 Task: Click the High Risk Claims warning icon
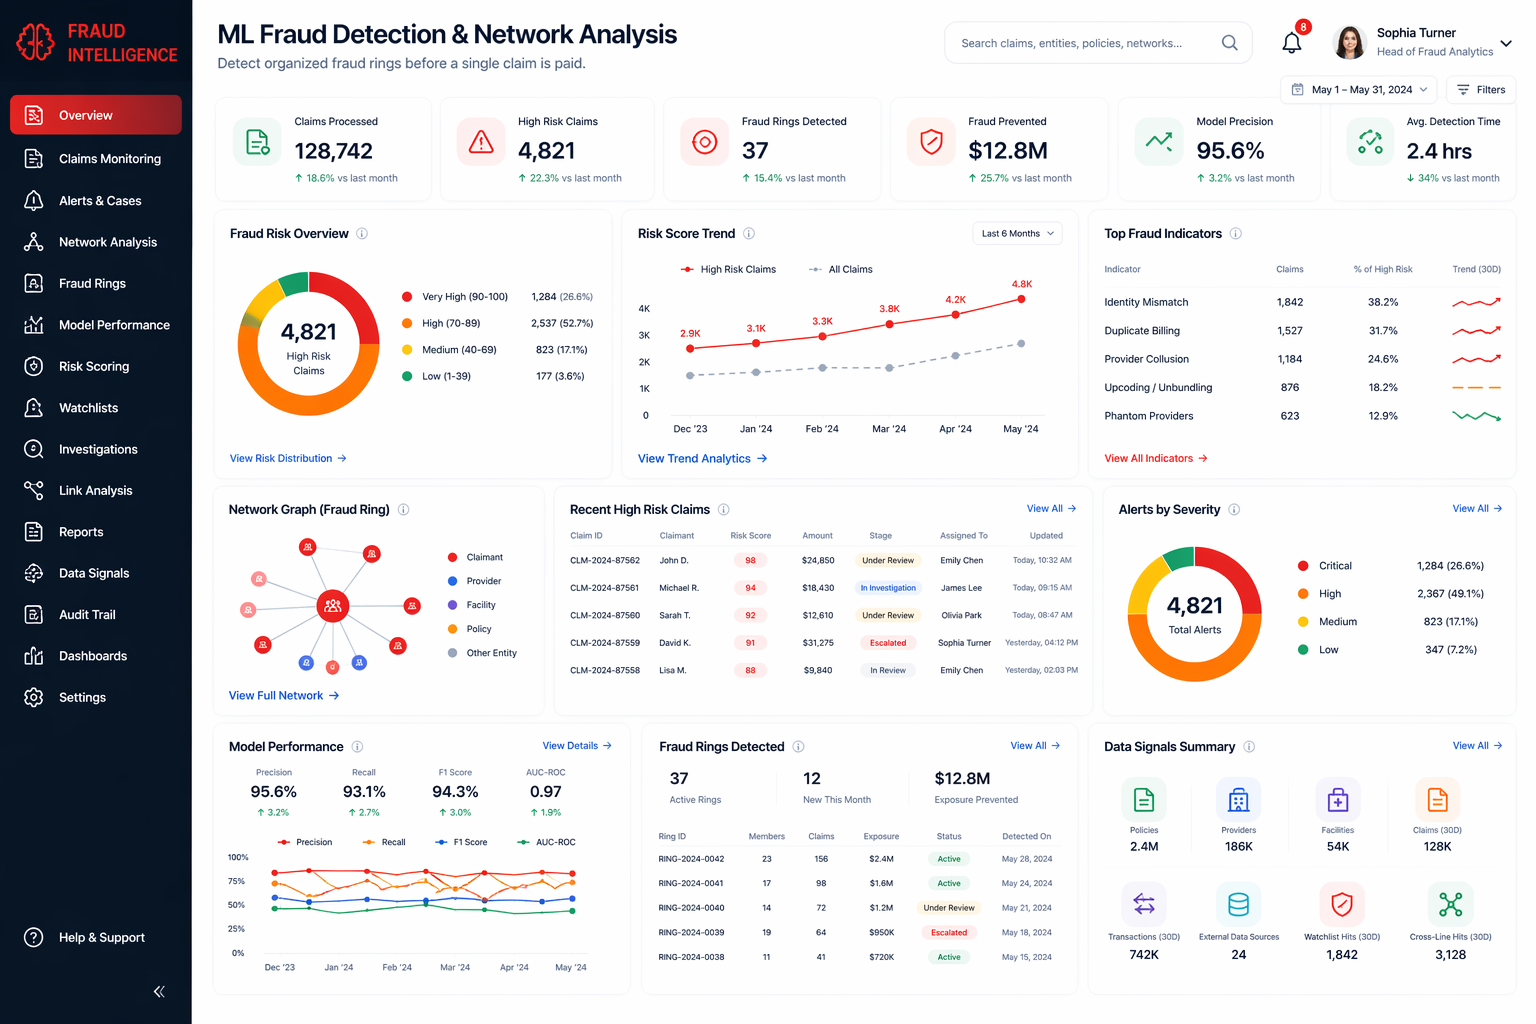click(x=481, y=142)
